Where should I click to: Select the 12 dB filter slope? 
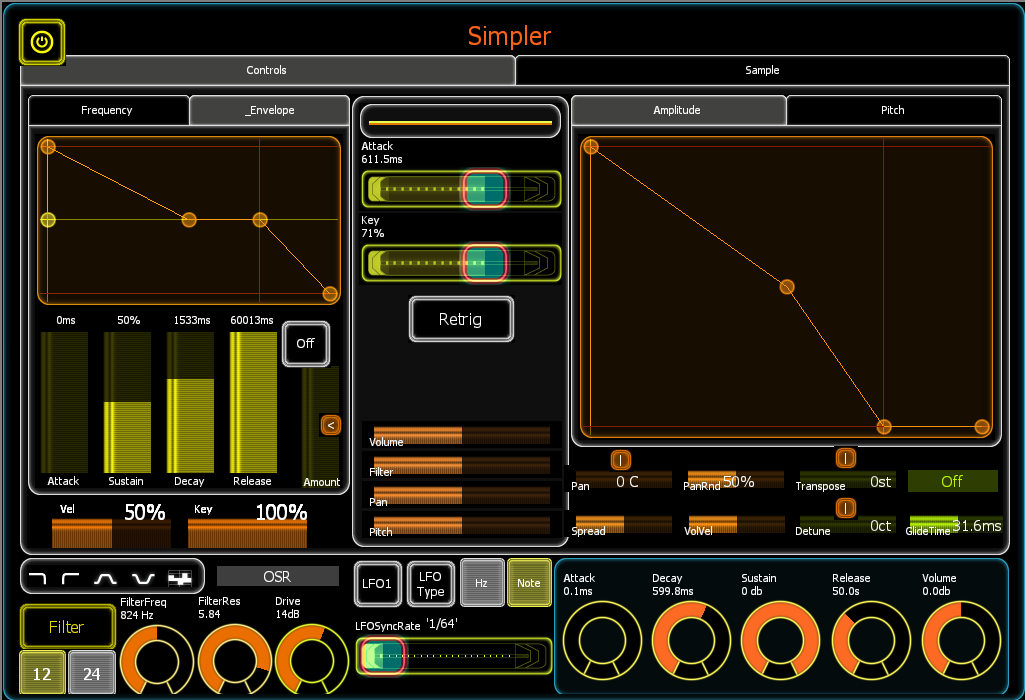pos(42,673)
